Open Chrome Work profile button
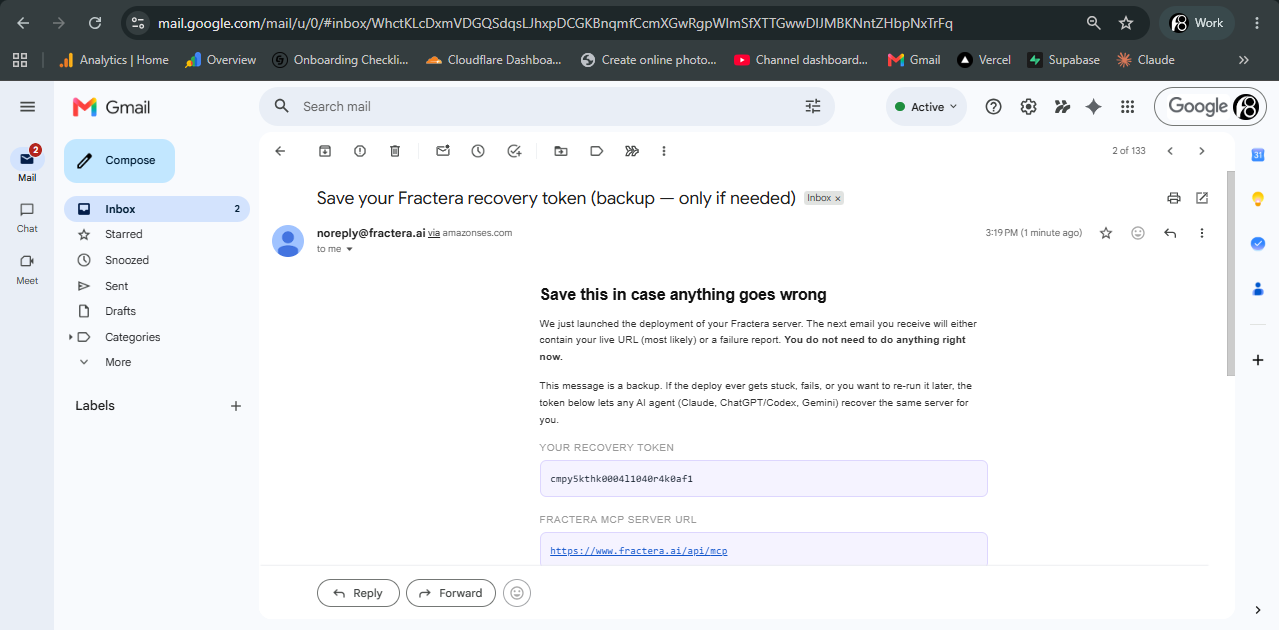 (x=1196, y=23)
